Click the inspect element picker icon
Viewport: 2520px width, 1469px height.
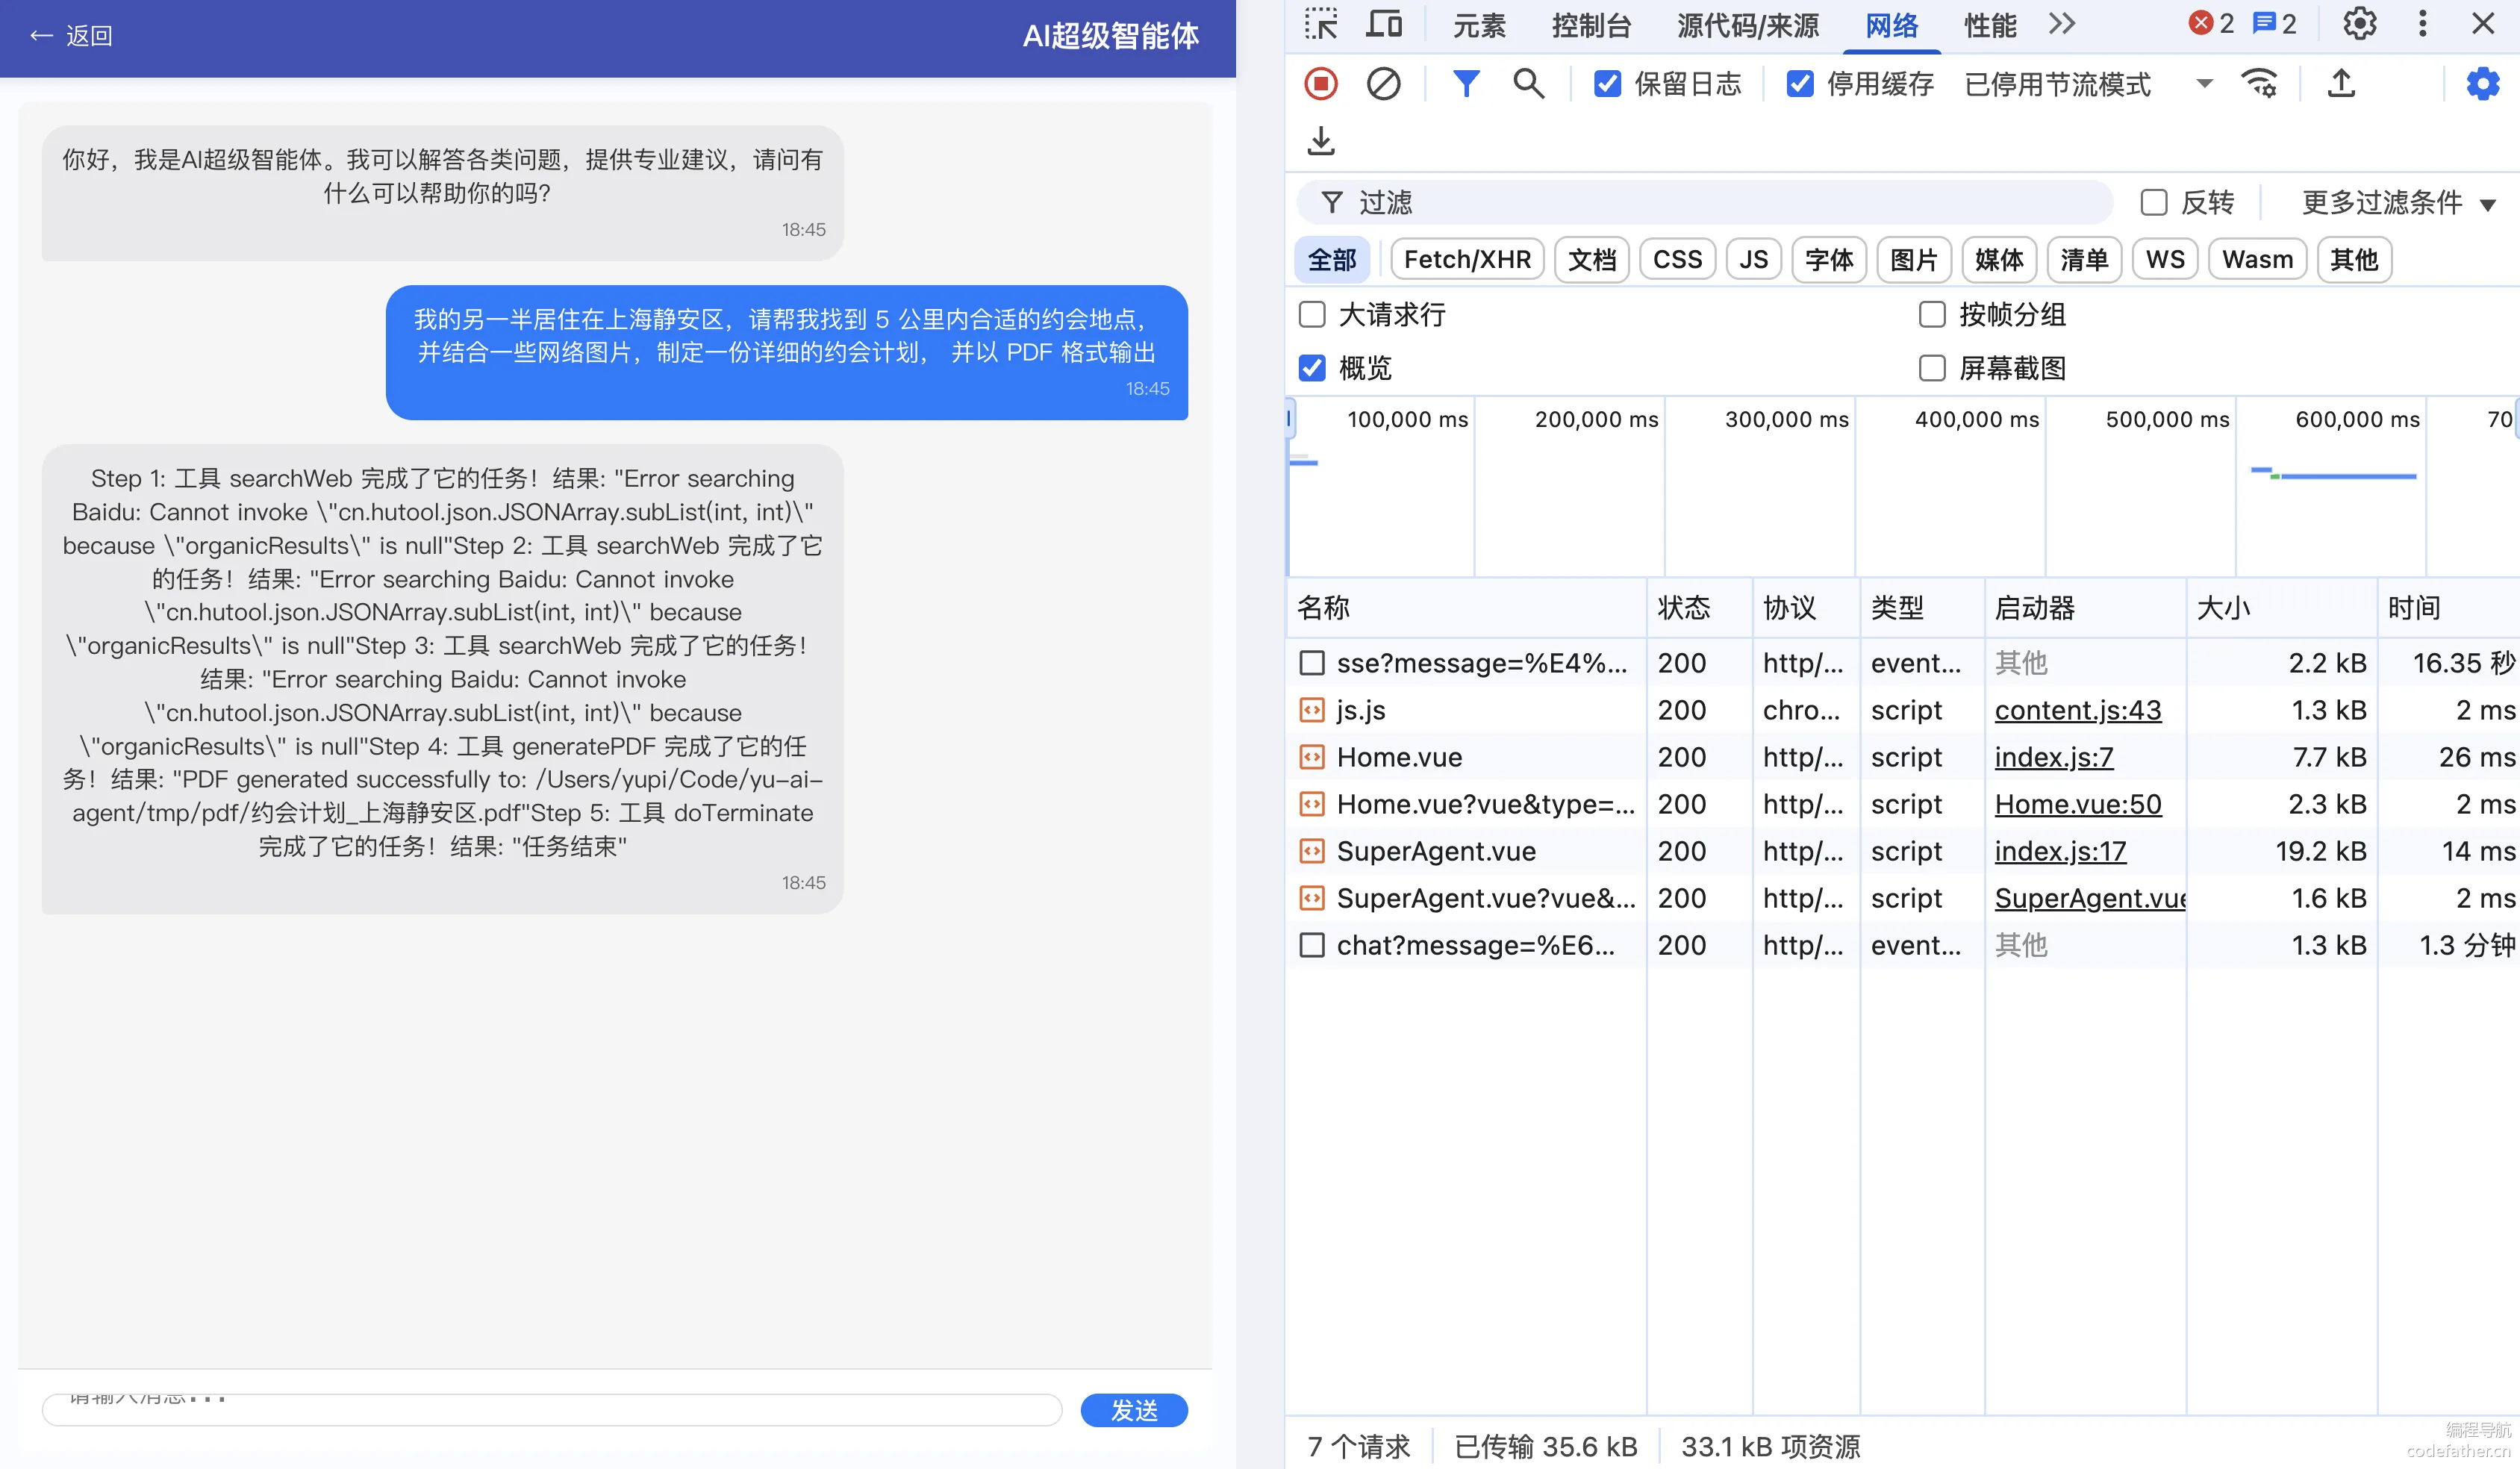1321,24
